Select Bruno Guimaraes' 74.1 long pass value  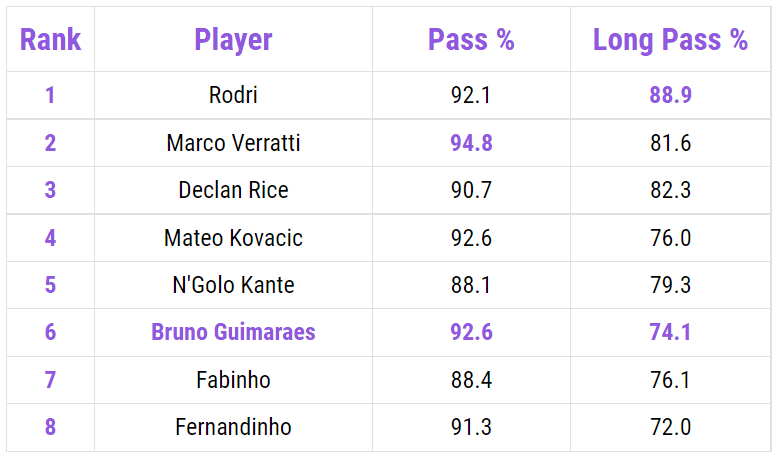(x=670, y=332)
